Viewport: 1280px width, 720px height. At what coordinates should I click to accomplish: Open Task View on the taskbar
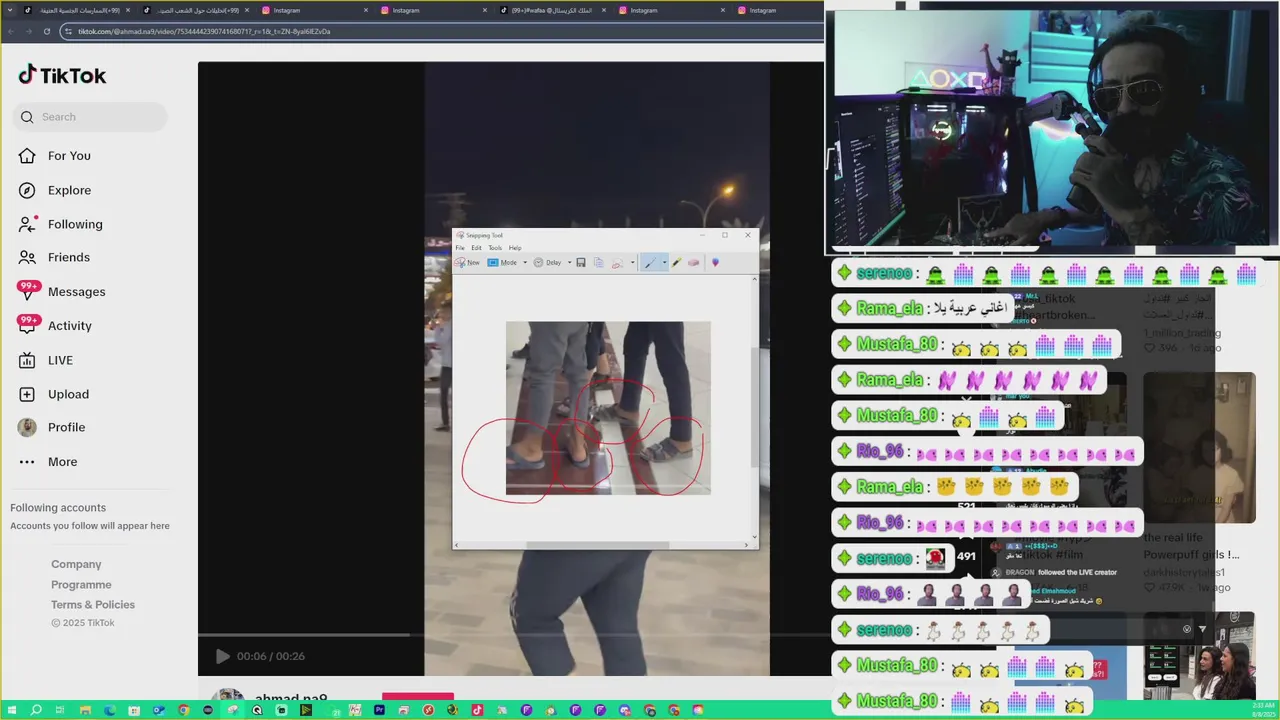(60, 710)
